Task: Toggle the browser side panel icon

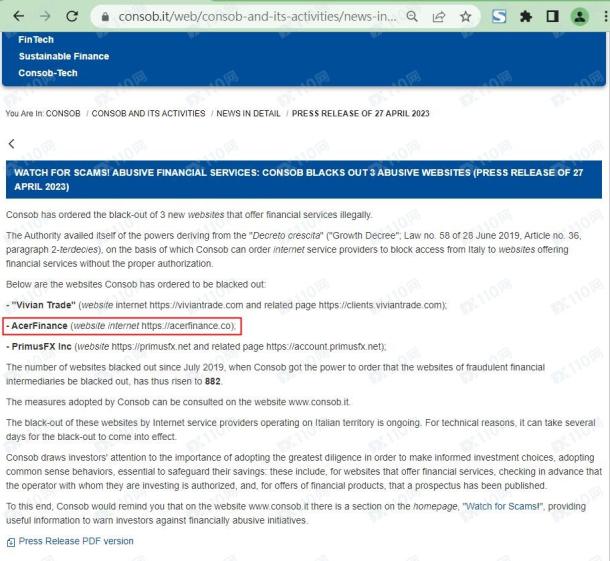Action: [x=552, y=16]
